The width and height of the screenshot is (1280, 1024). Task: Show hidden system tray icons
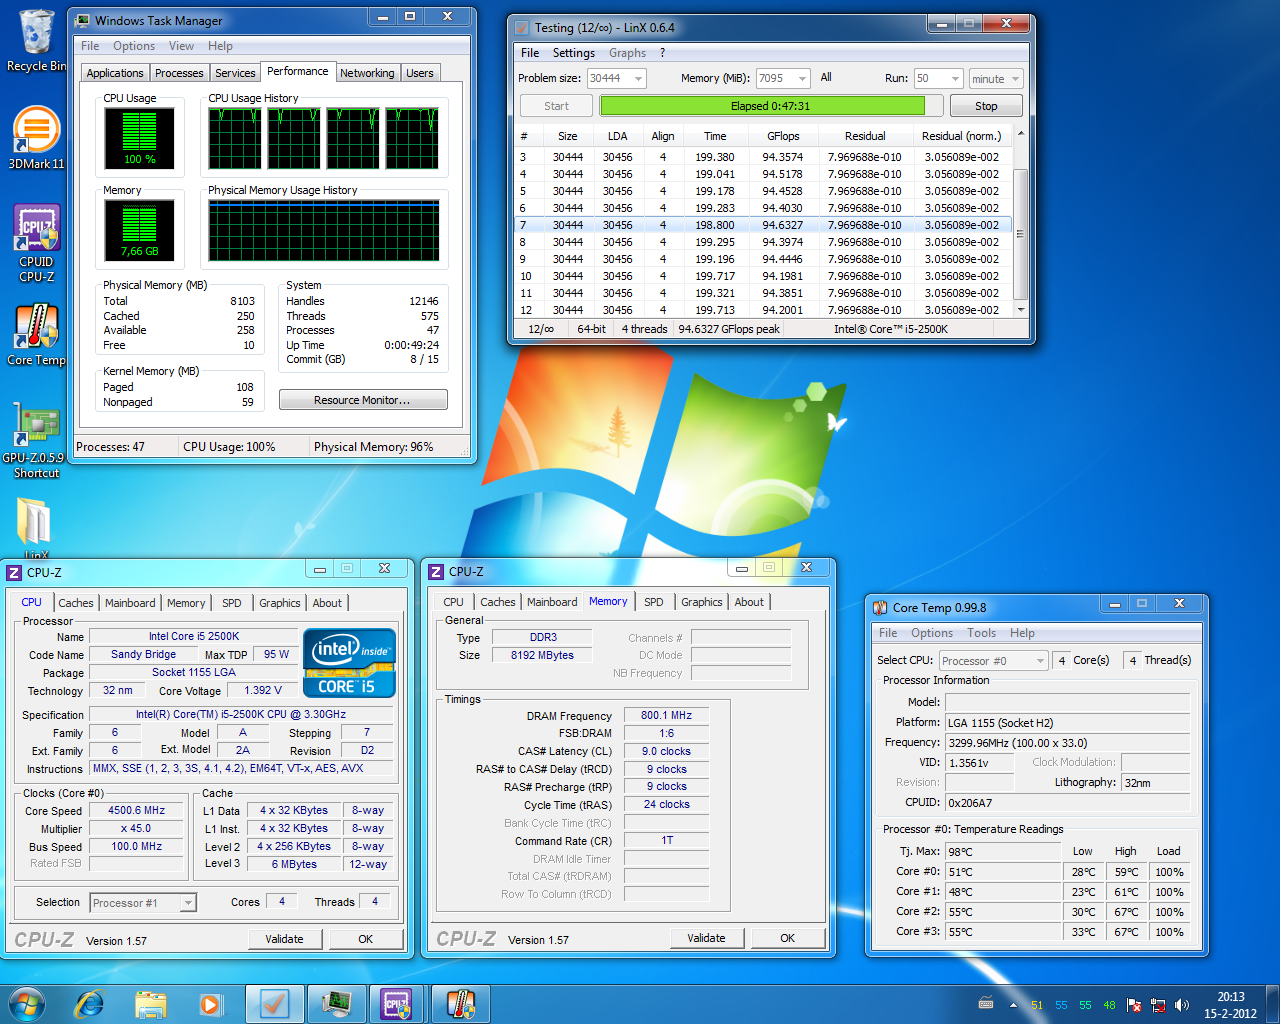point(1013,1005)
